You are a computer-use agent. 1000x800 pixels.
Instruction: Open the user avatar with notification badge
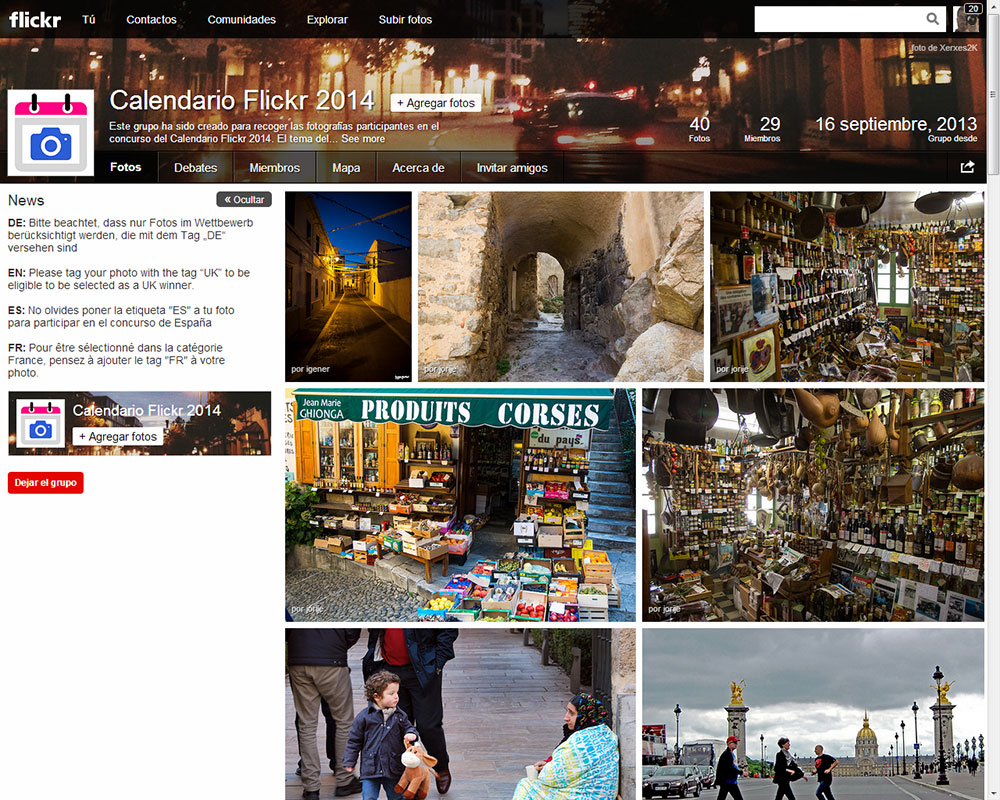click(967, 19)
